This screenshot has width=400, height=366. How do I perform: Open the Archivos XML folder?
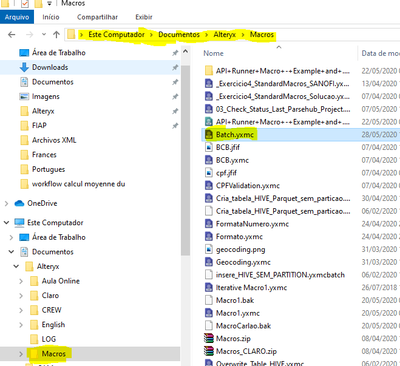tap(54, 140)
